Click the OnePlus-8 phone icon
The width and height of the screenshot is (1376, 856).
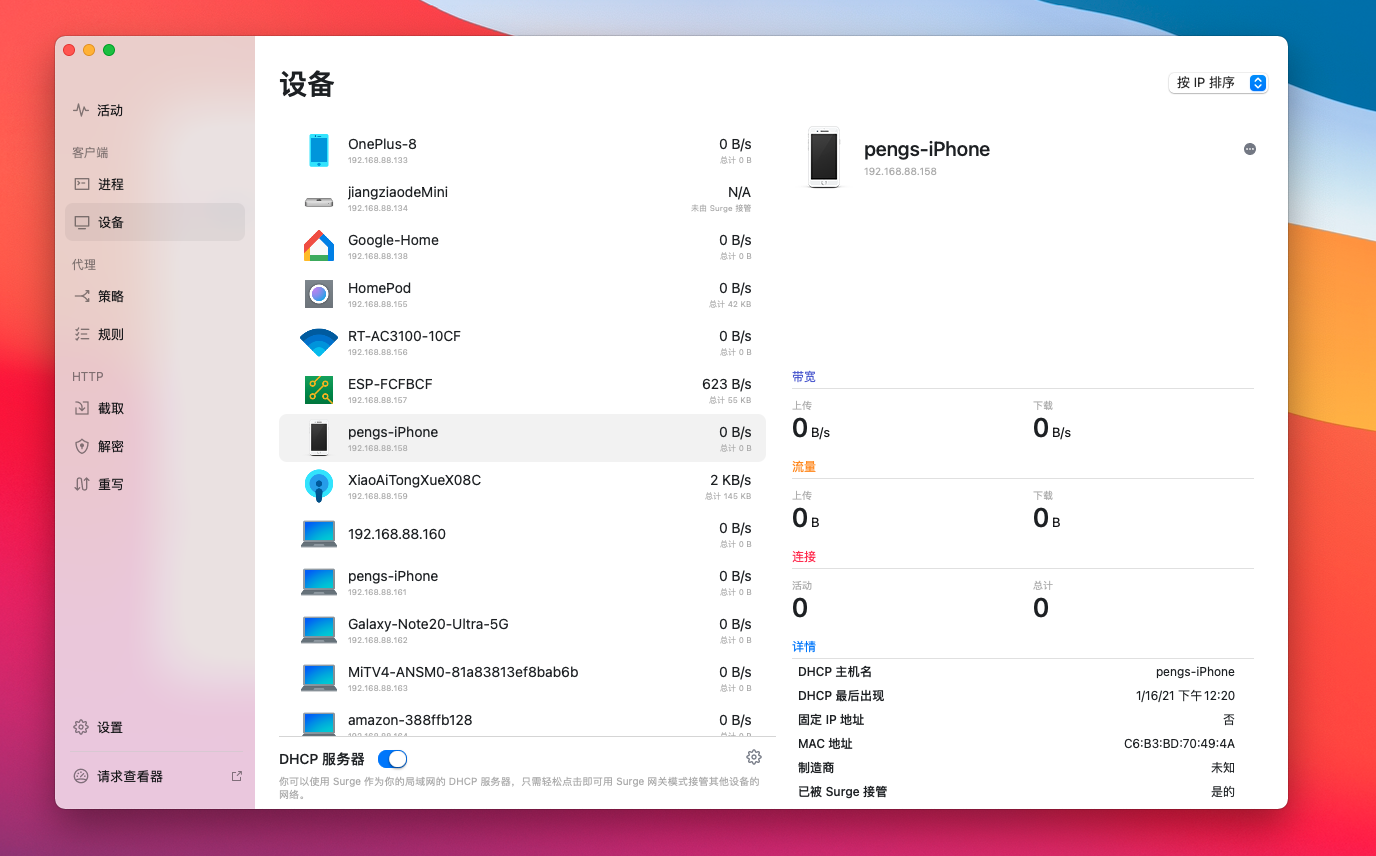coord(318,150)
